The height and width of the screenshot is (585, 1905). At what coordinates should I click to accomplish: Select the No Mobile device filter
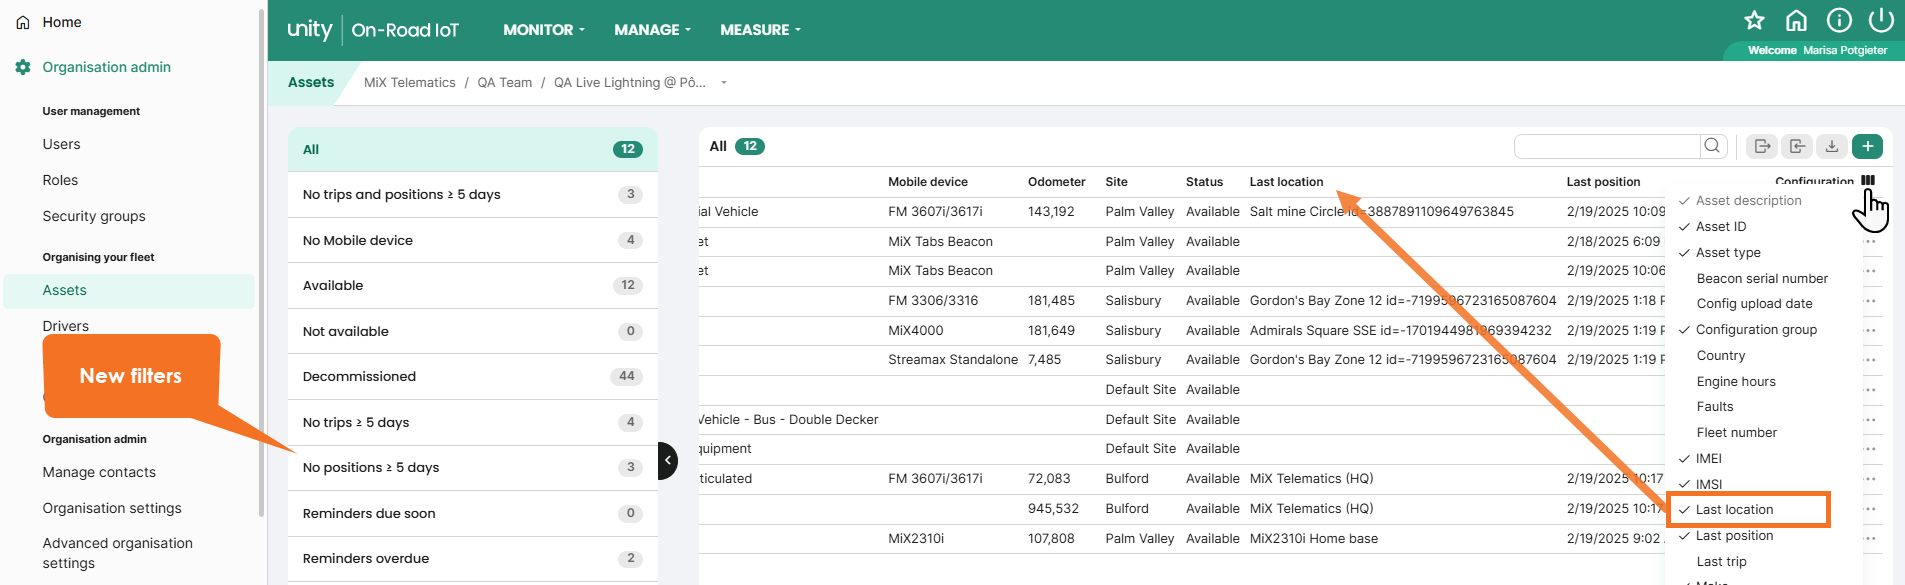click(x=473, y=240)
